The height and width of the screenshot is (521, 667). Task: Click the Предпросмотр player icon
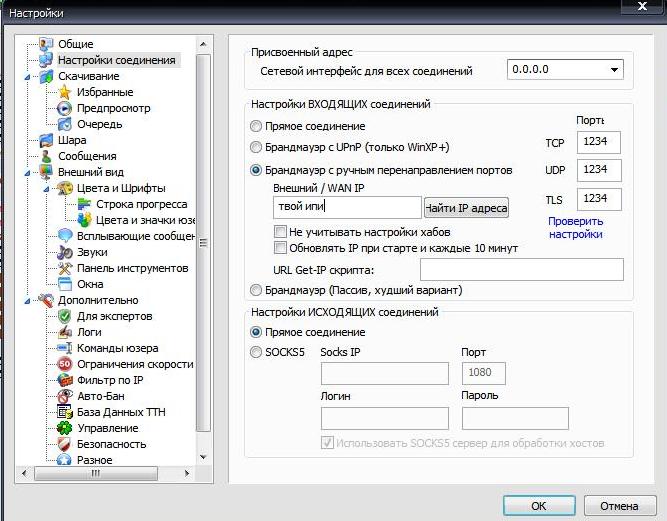click(65, 108)
